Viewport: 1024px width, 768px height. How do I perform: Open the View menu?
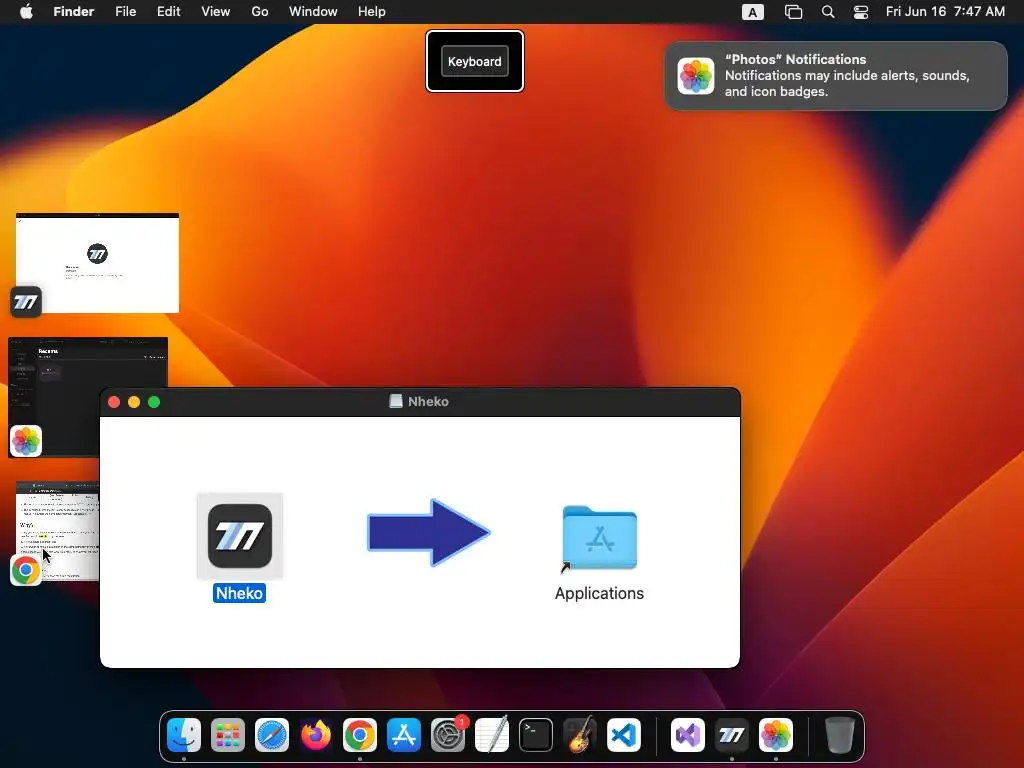(216, 12)
